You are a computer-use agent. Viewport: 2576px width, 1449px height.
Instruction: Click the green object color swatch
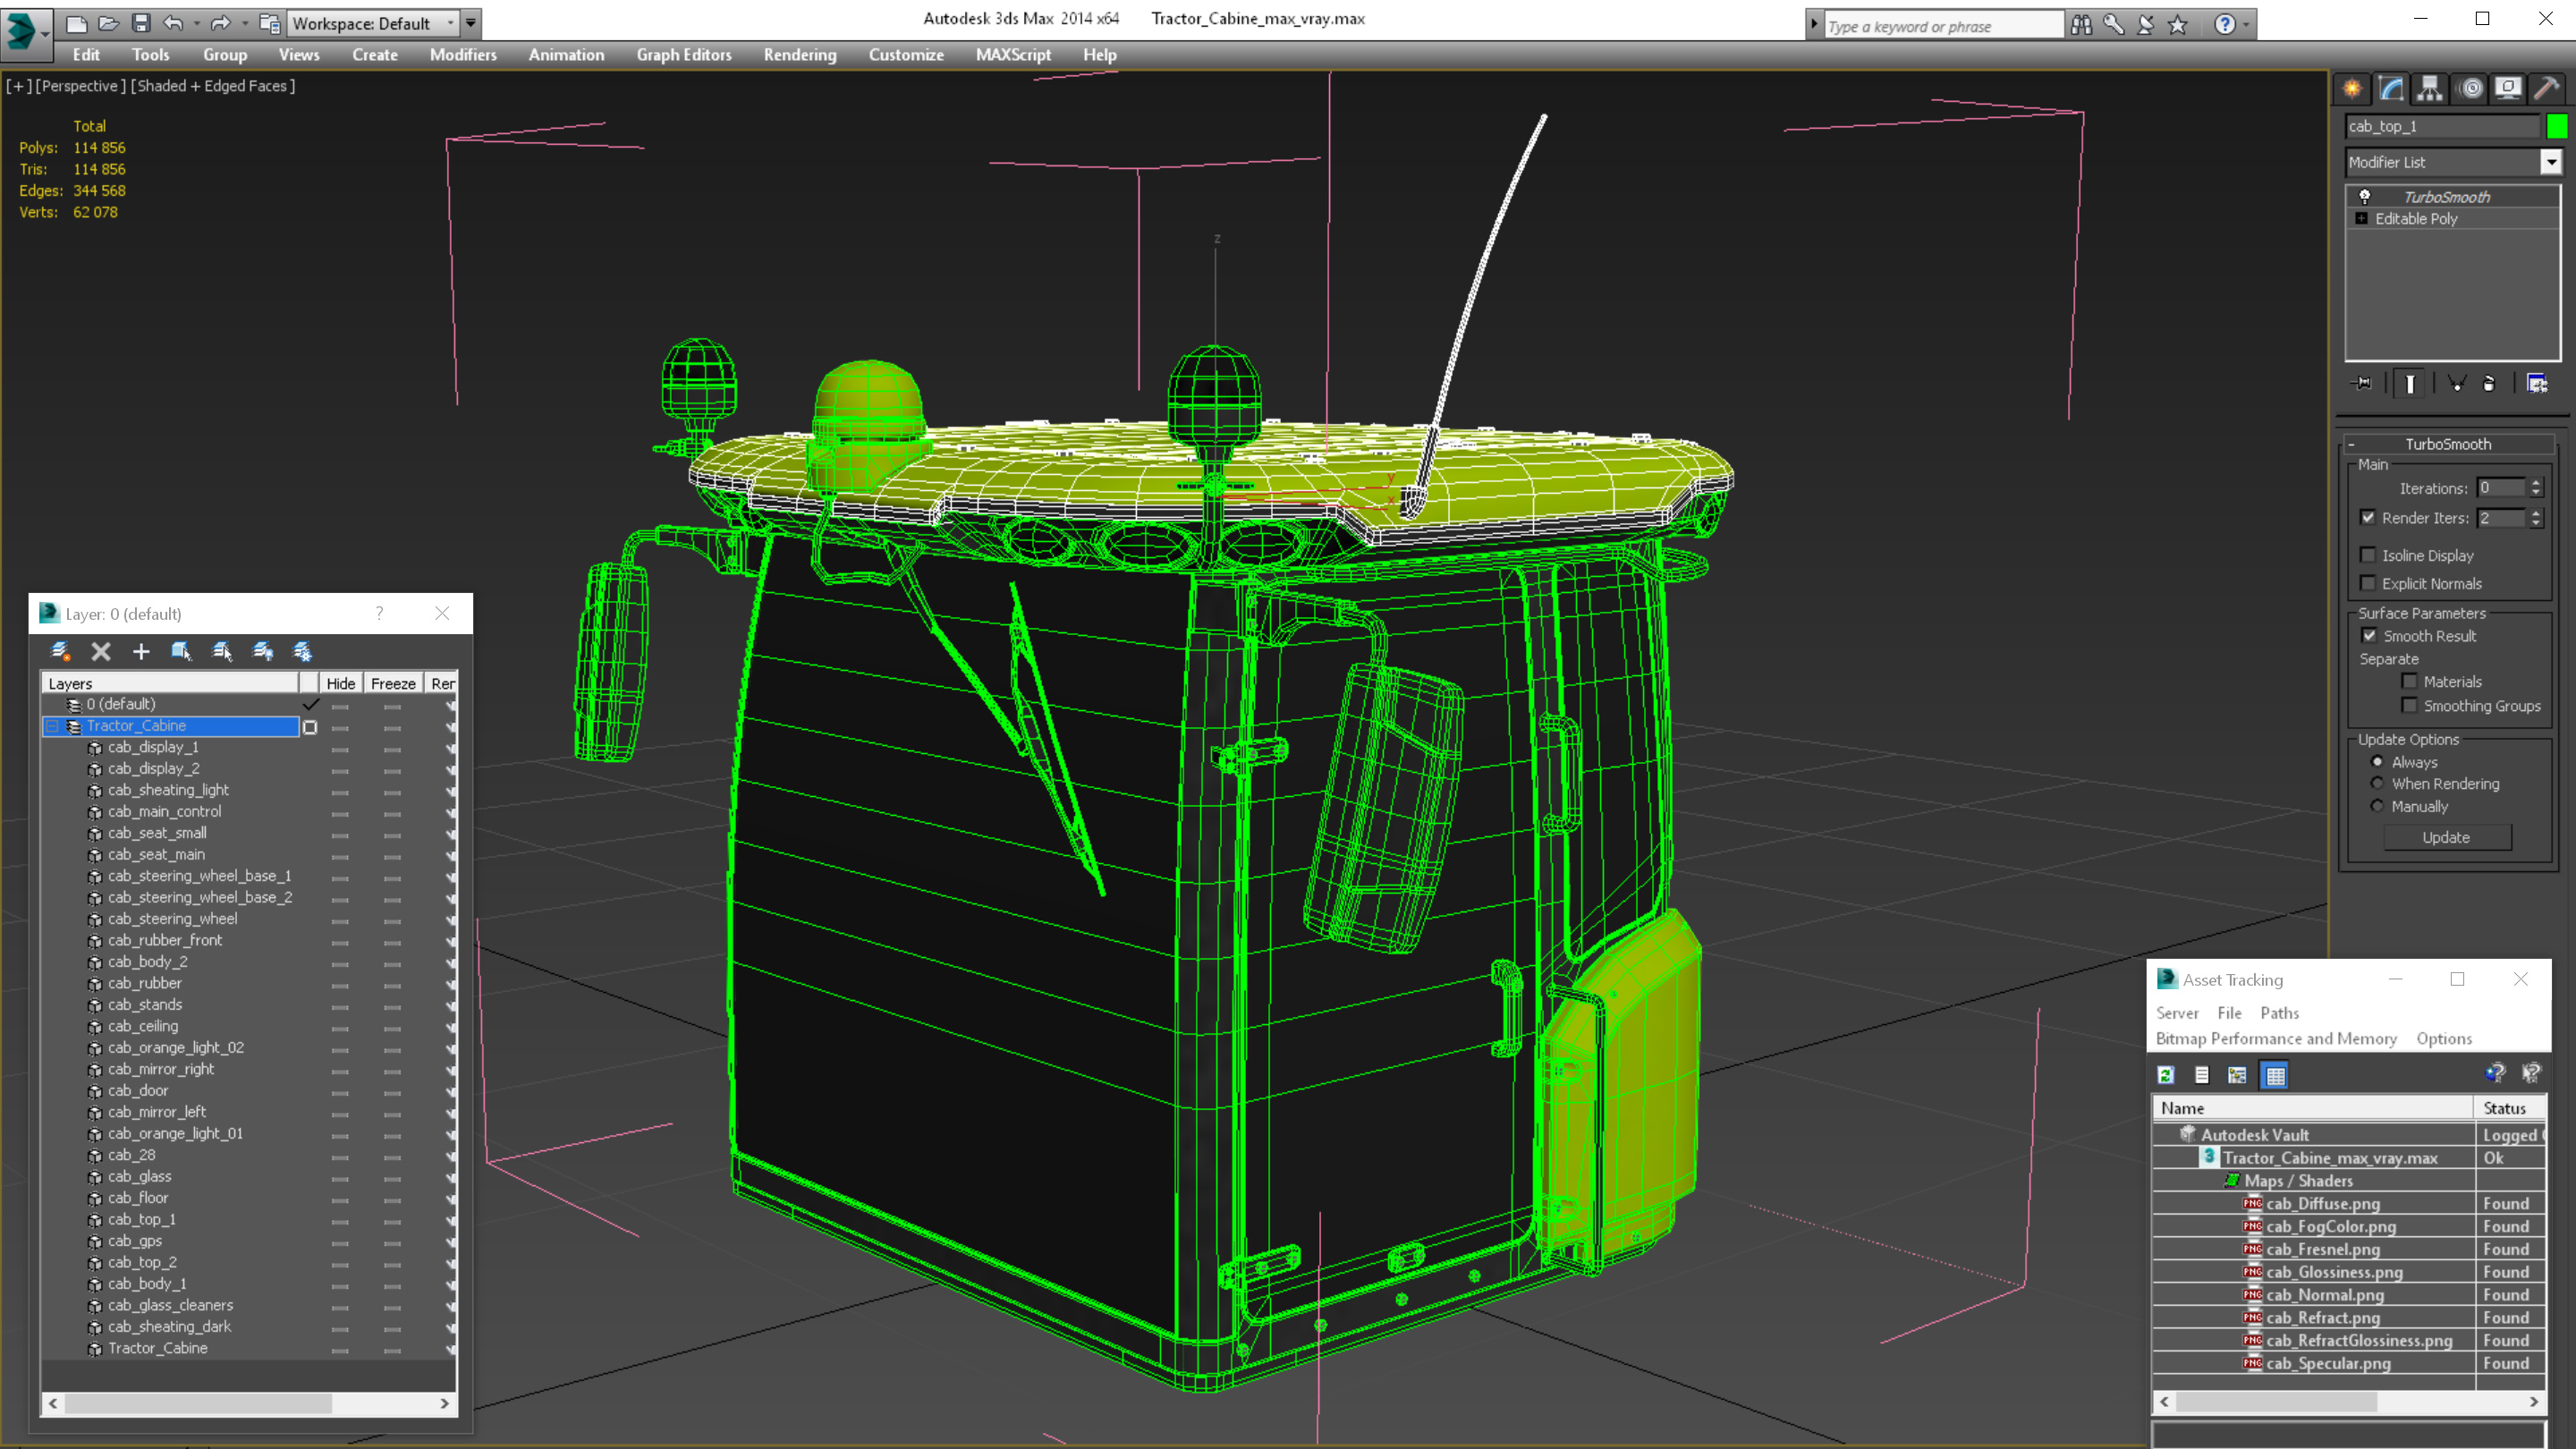[2556, 126]
